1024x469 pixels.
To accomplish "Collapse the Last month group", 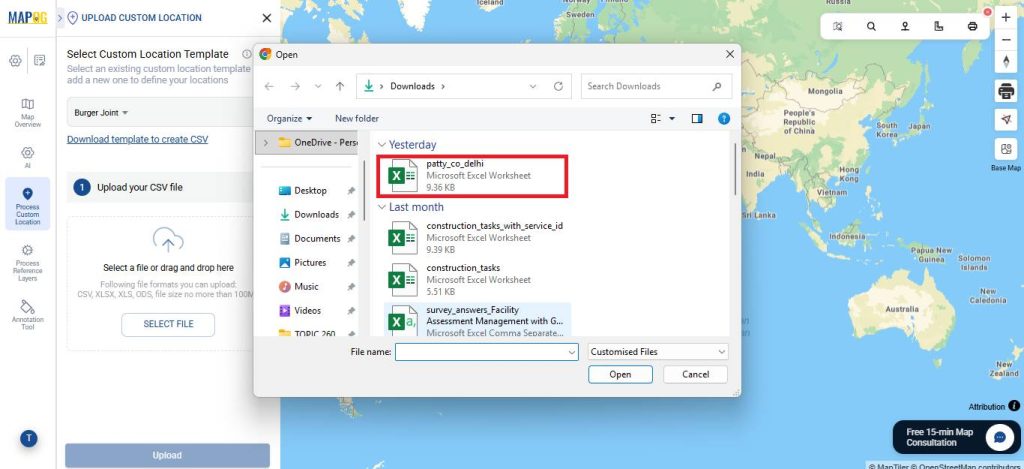I will (382, 207).
